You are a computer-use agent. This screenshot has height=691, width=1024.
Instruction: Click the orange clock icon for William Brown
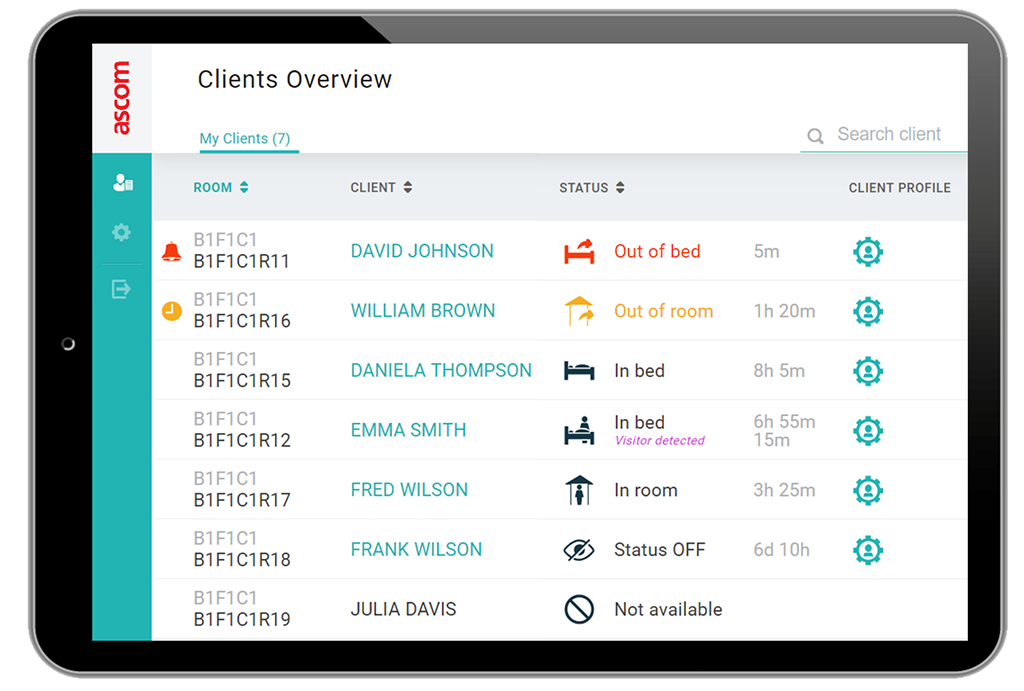click(x=171, y=312)
